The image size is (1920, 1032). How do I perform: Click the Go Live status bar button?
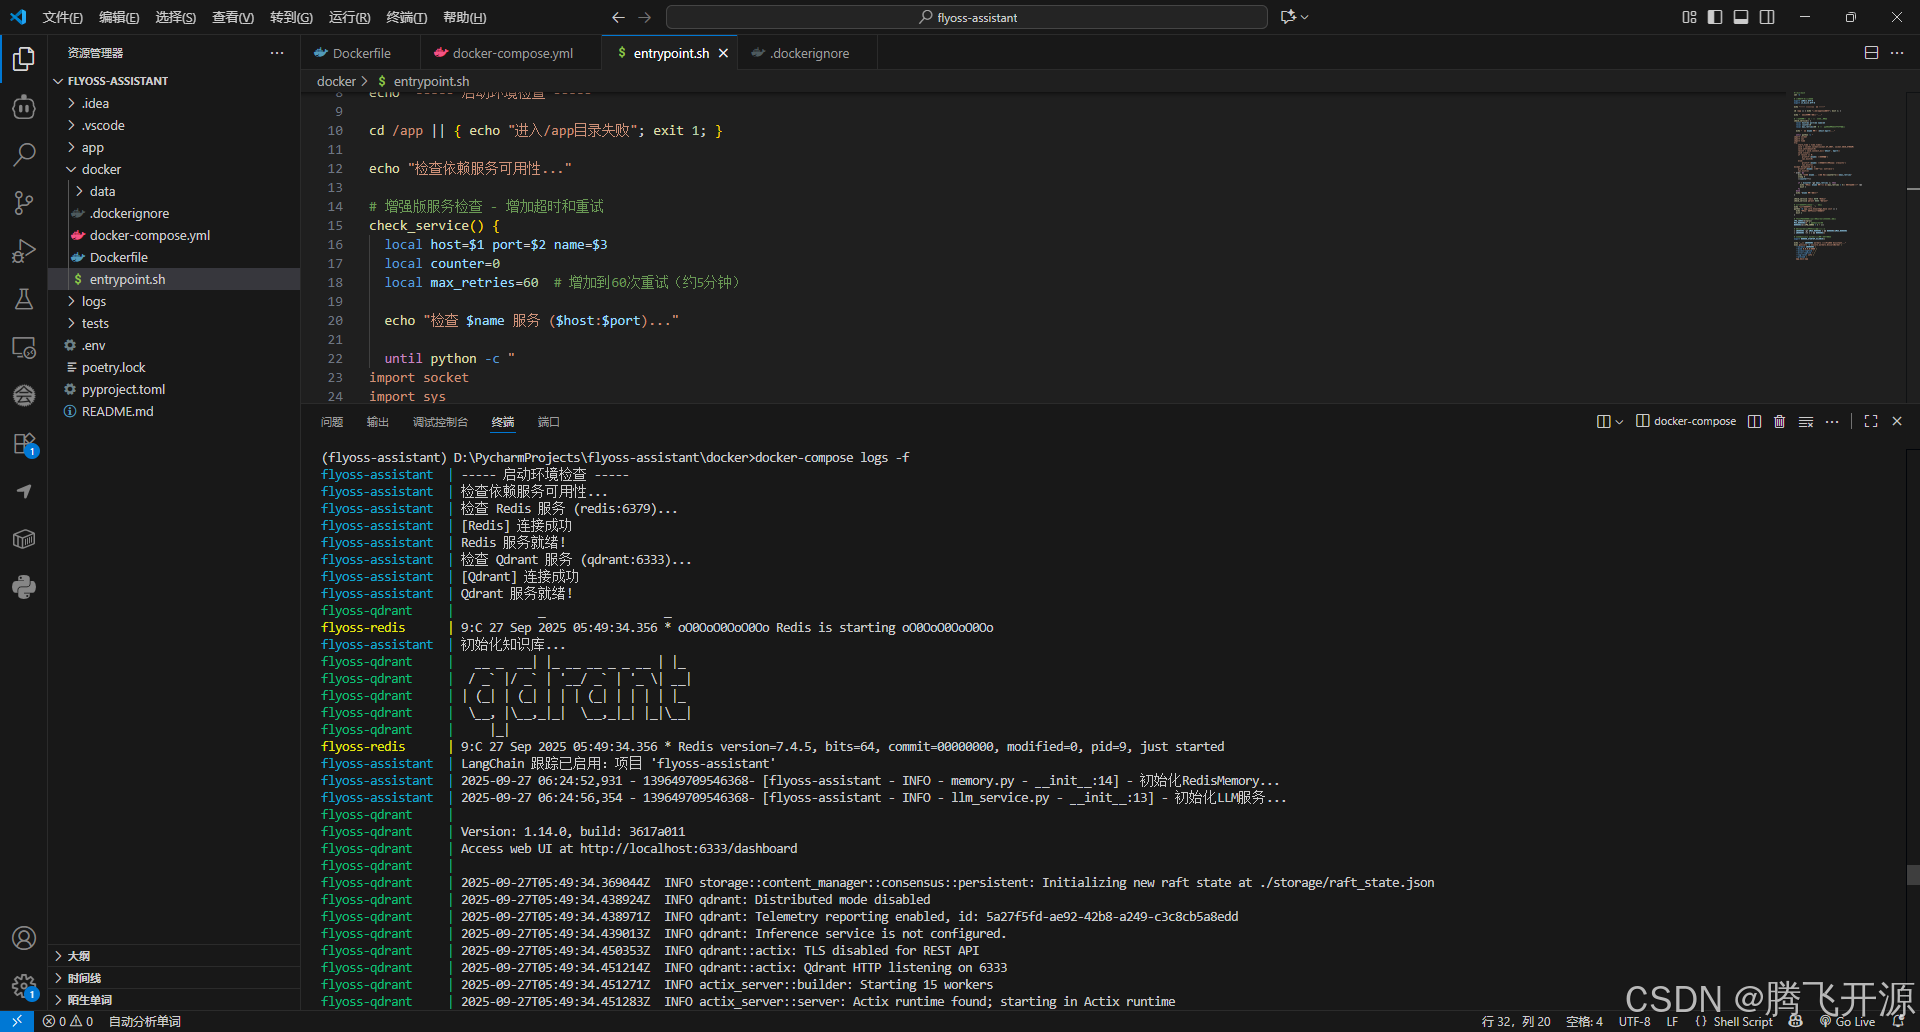pyautogui.click(x=1848, y=1021)
